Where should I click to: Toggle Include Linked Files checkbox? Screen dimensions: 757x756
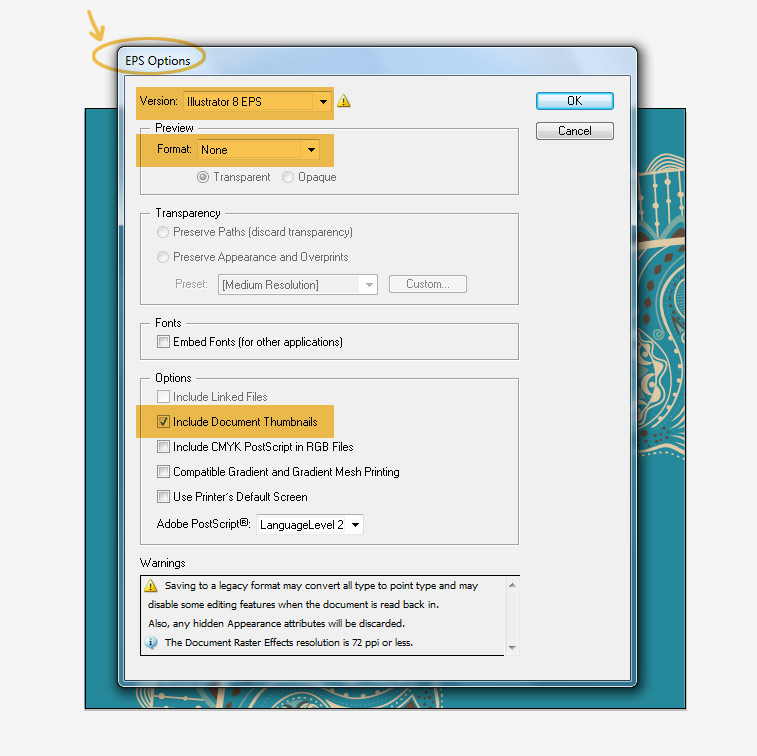[163, 397]
